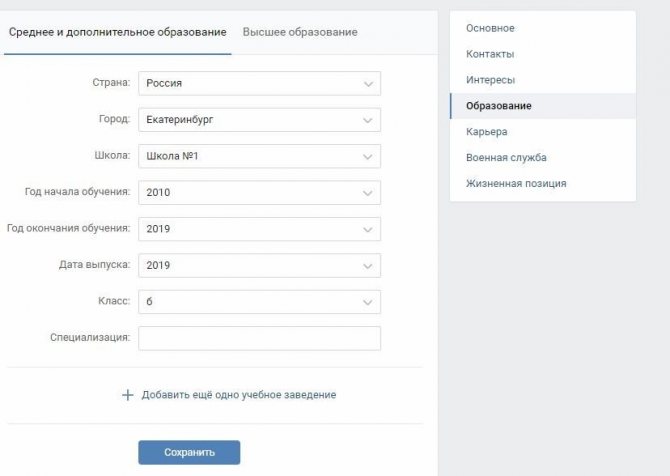The height and width of the screenshot is (476, 670).
Task: Open the Год начала обучения dropdown
Action: pyautogui.click(x=259, y=192)
